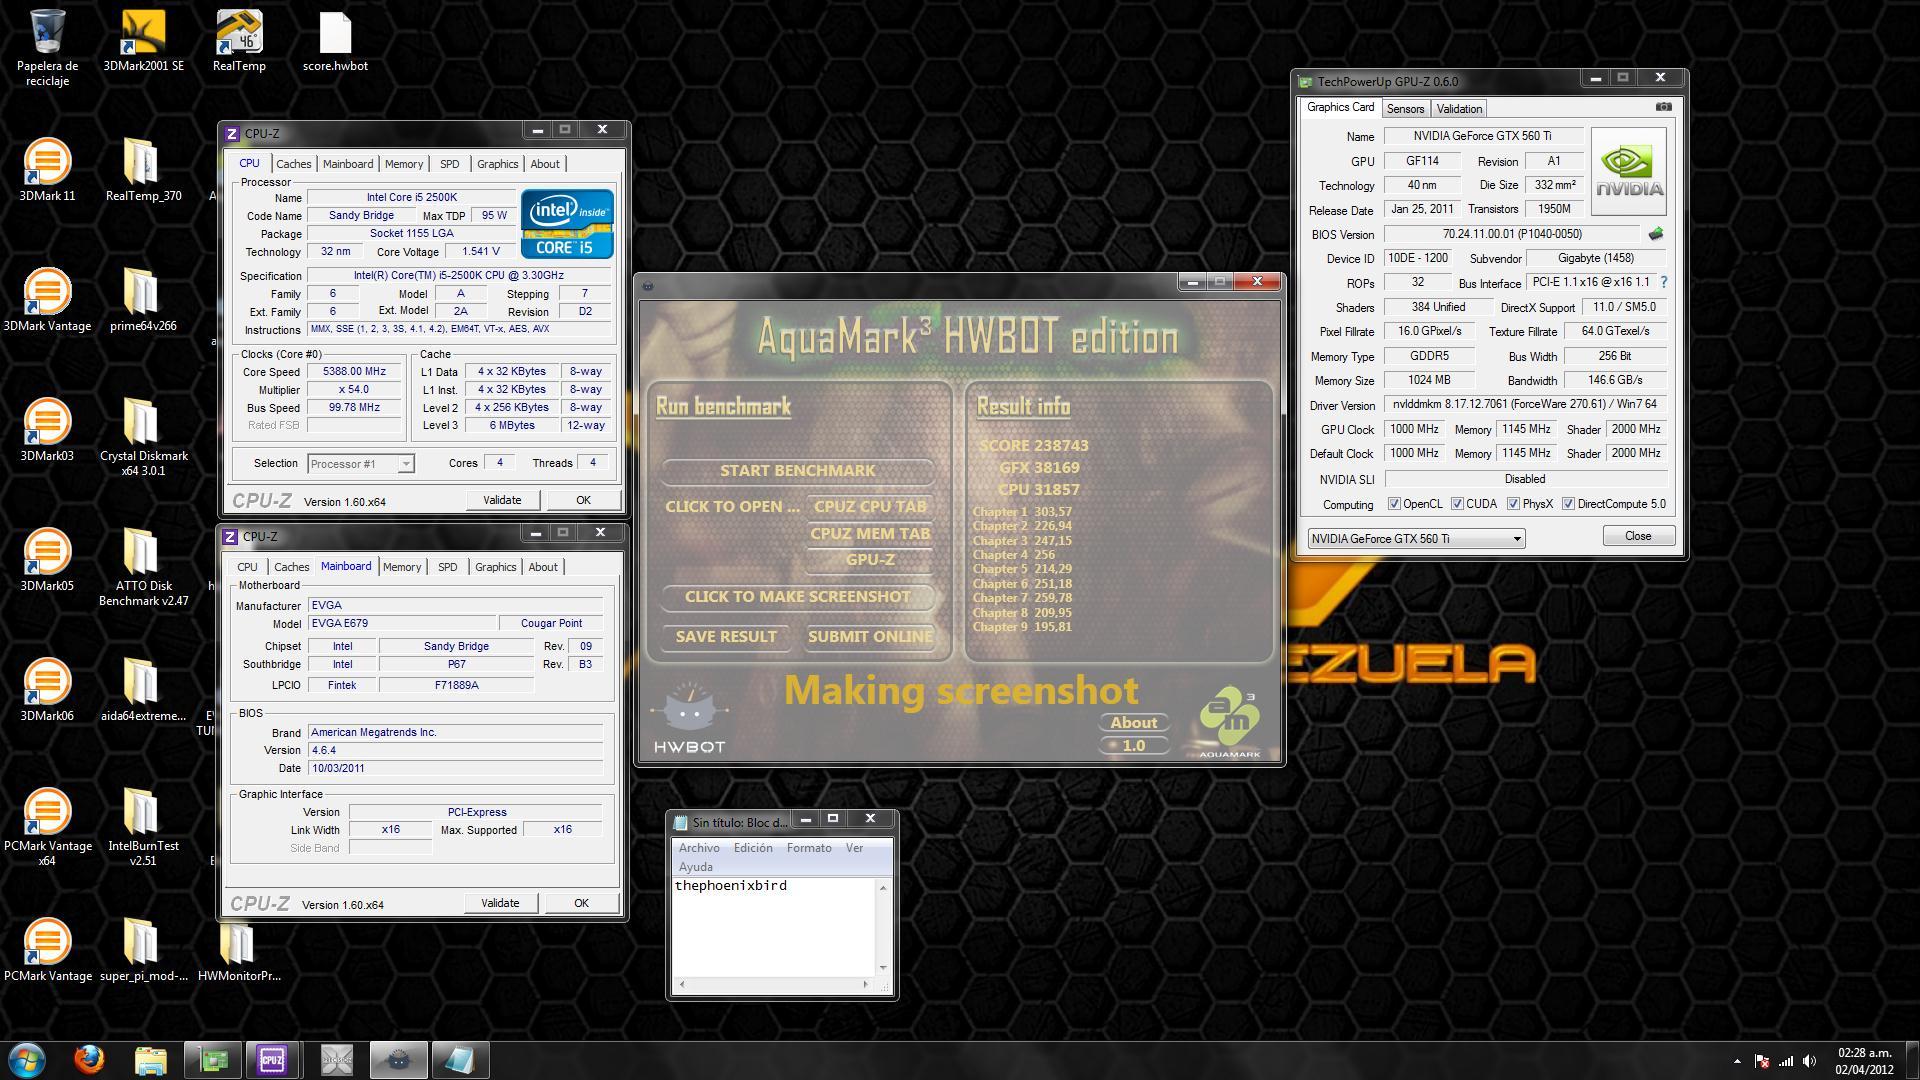Click the About button in AquaMark
Image resolution: width=1920 pixels, height=1080 pixels.
point(1134,722)
